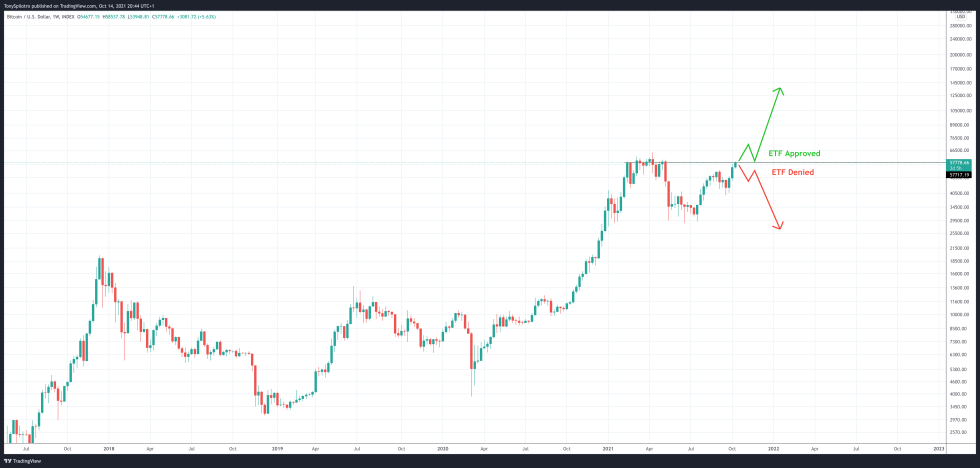Click the 29500.00 level on price scale
Viewport: 980px width, 468px height.
click(x=960, y=220)
